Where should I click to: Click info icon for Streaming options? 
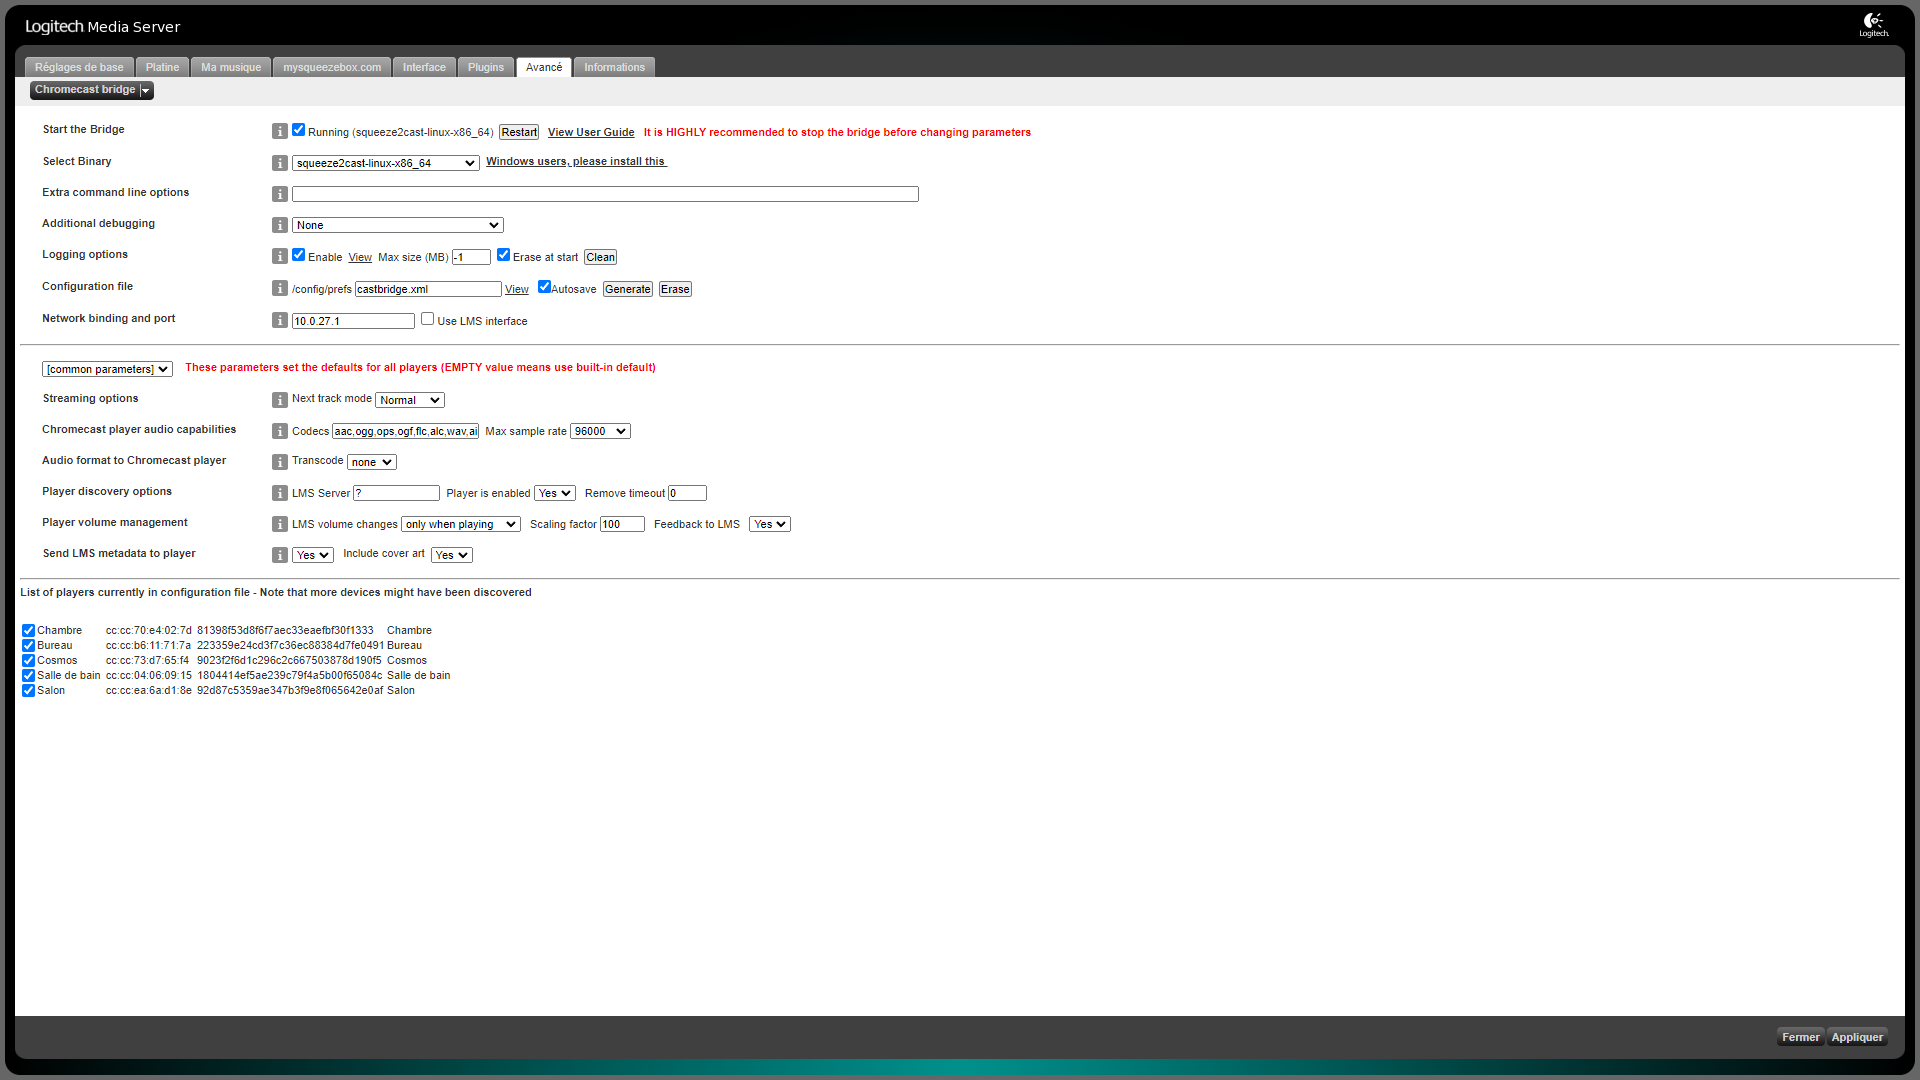click(x=280, y=400)
